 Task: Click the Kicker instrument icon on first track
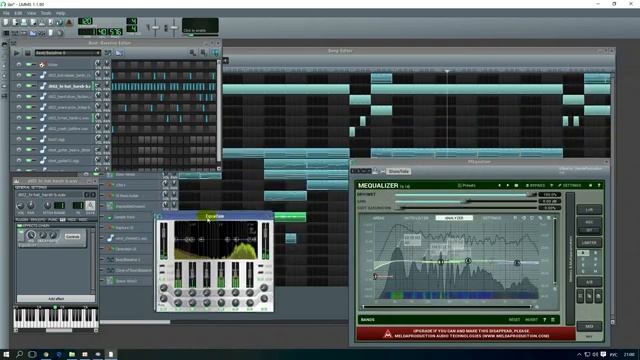click(x=42, y=64)
